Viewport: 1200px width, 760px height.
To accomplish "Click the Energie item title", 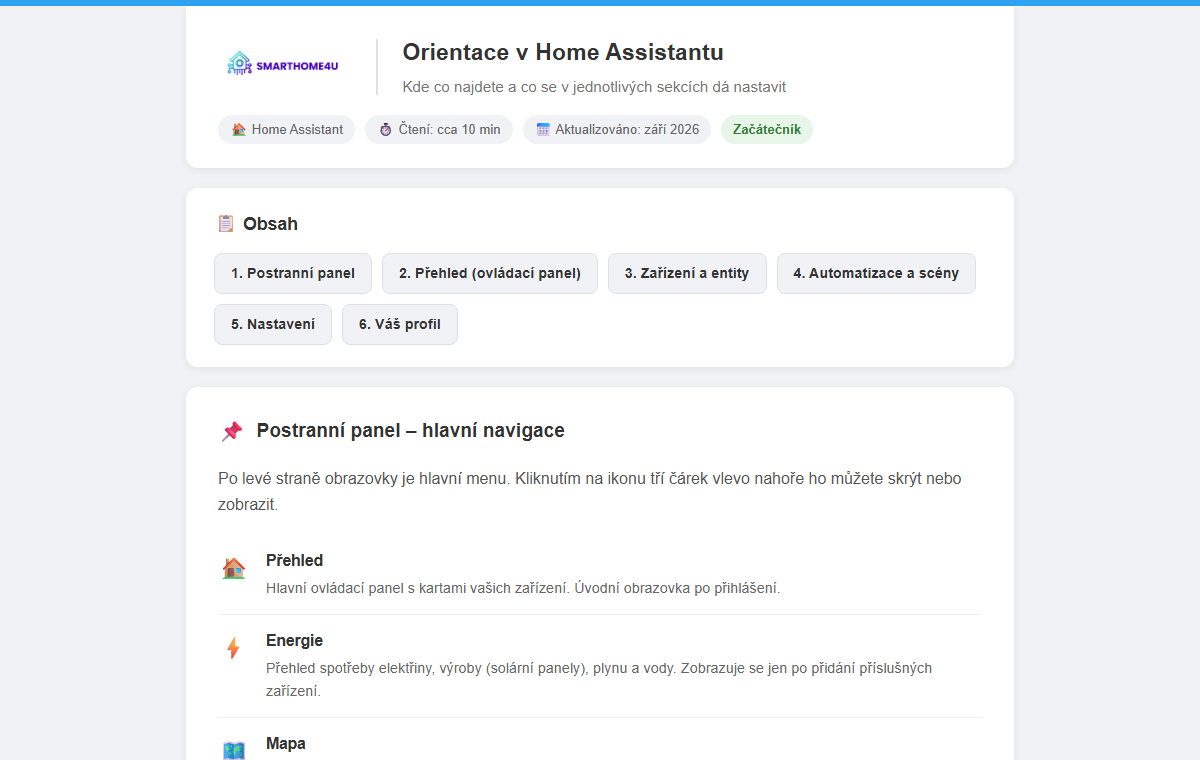I will [294, 640].
